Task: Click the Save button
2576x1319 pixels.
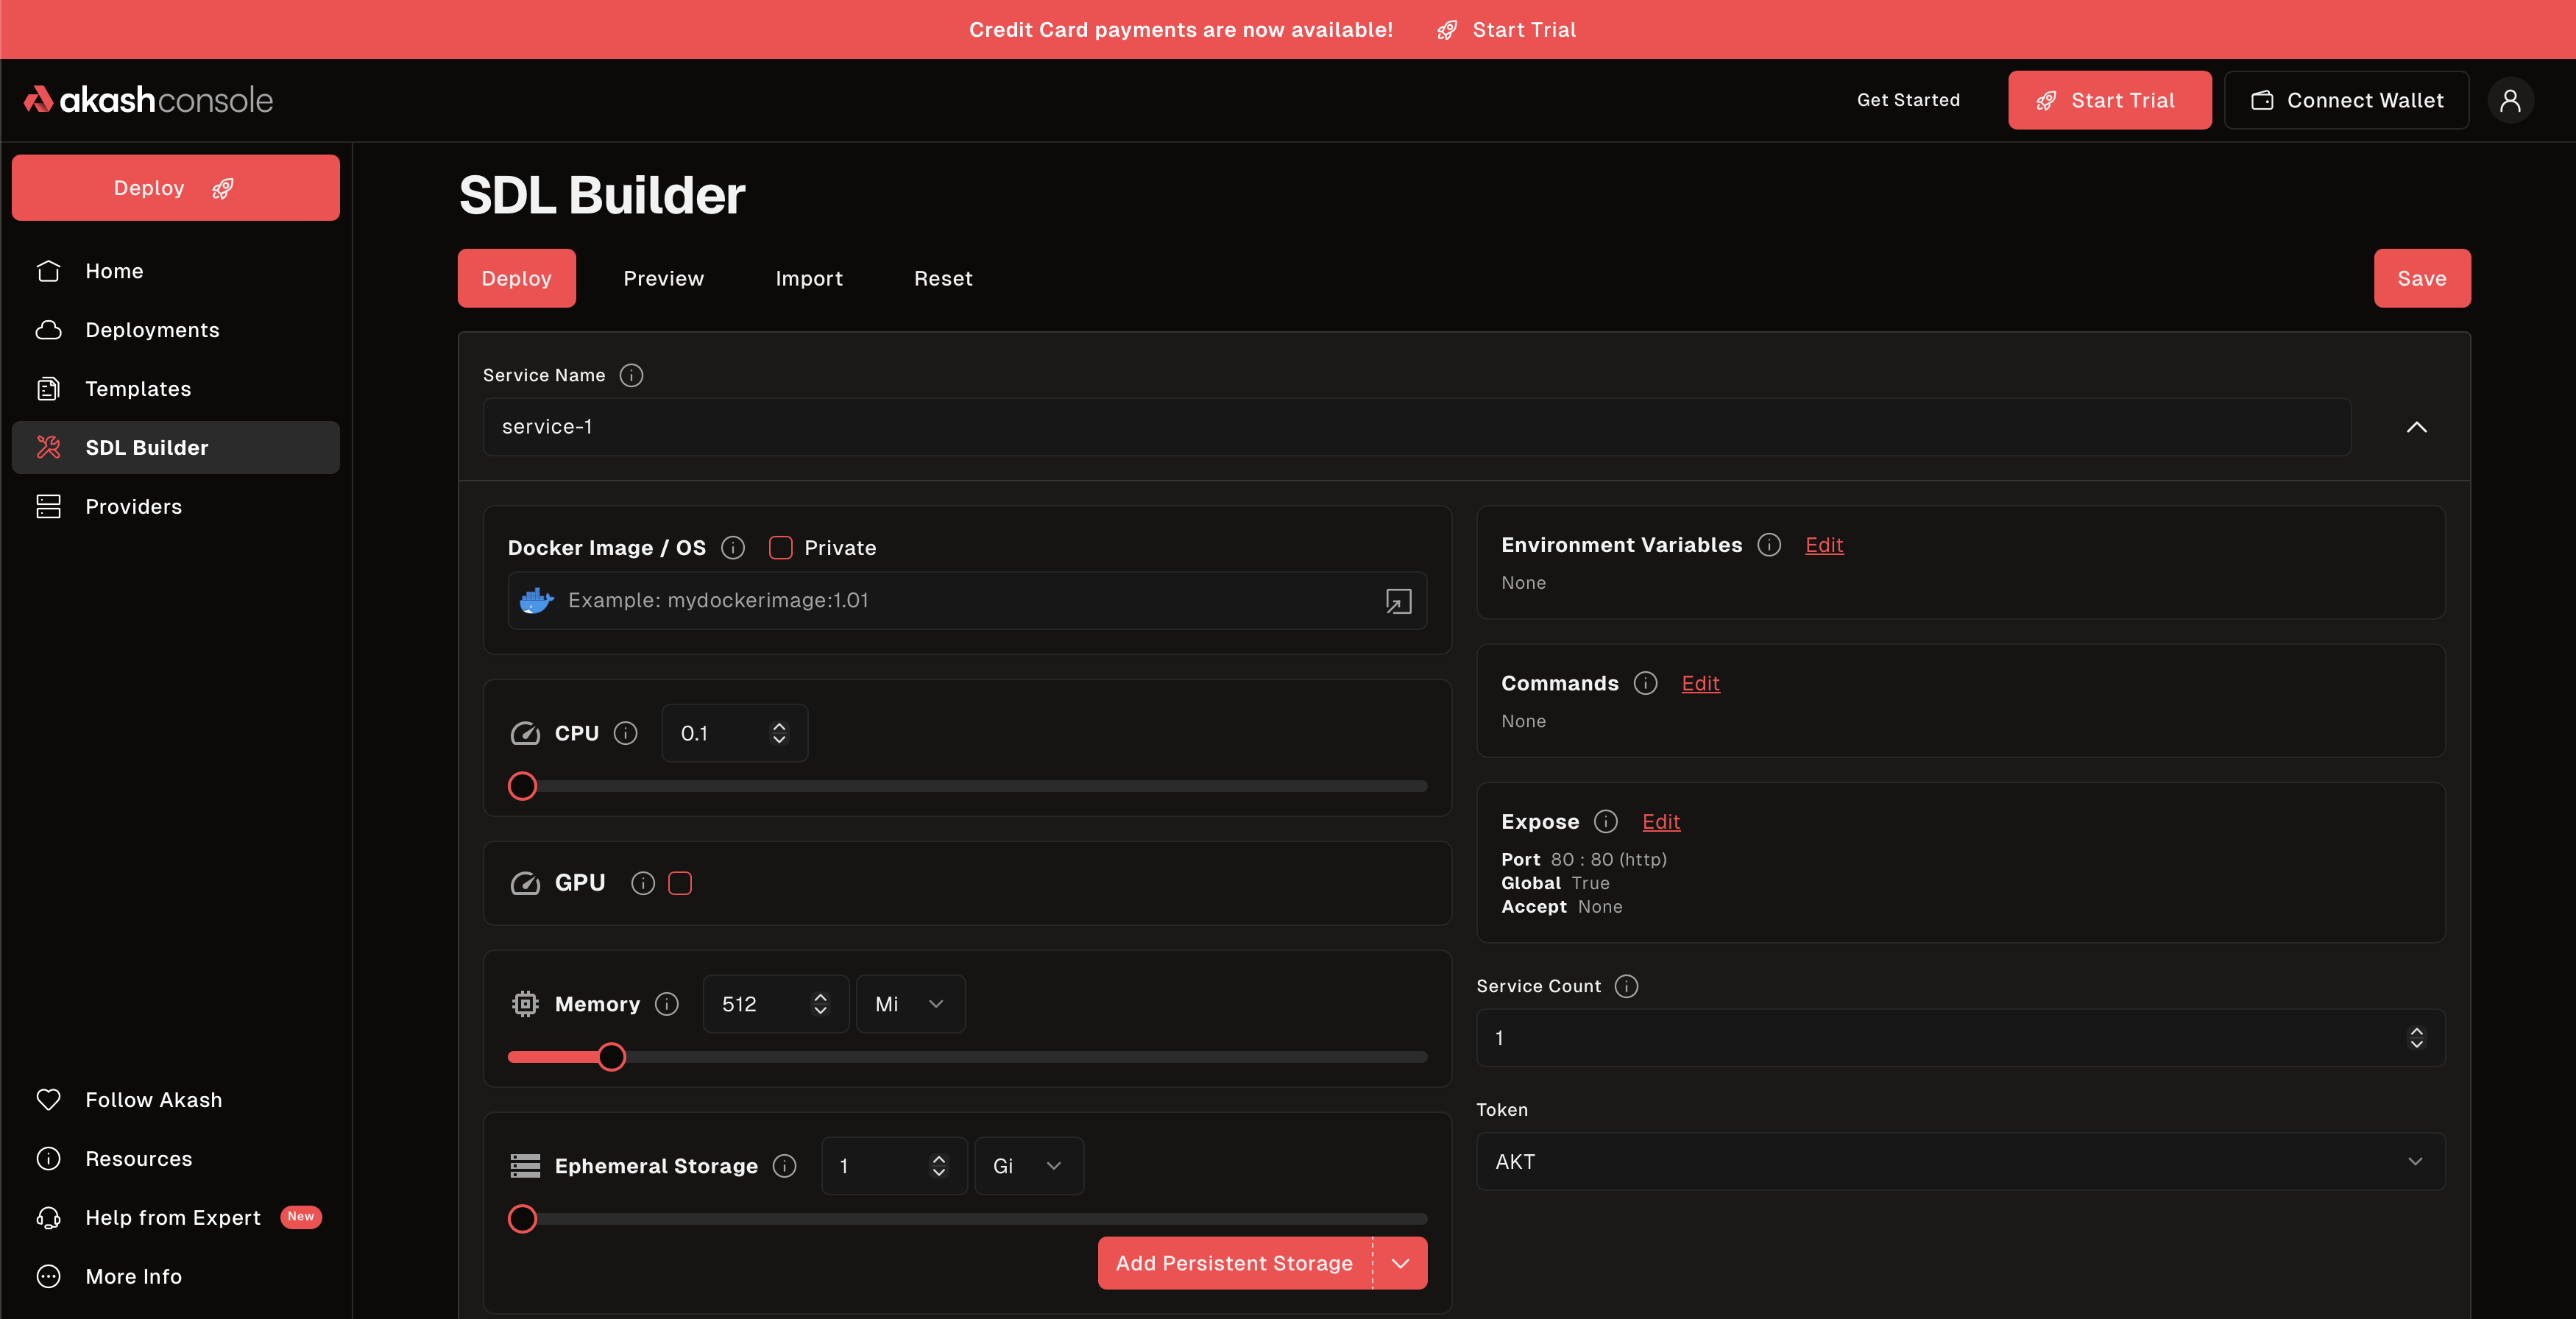Action: pyautogui.click(x=2422, y=278)
